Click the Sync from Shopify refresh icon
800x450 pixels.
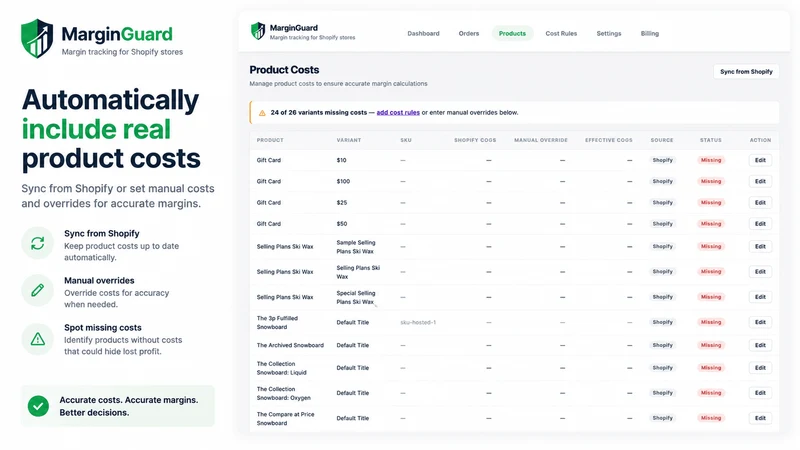point(37,243)
